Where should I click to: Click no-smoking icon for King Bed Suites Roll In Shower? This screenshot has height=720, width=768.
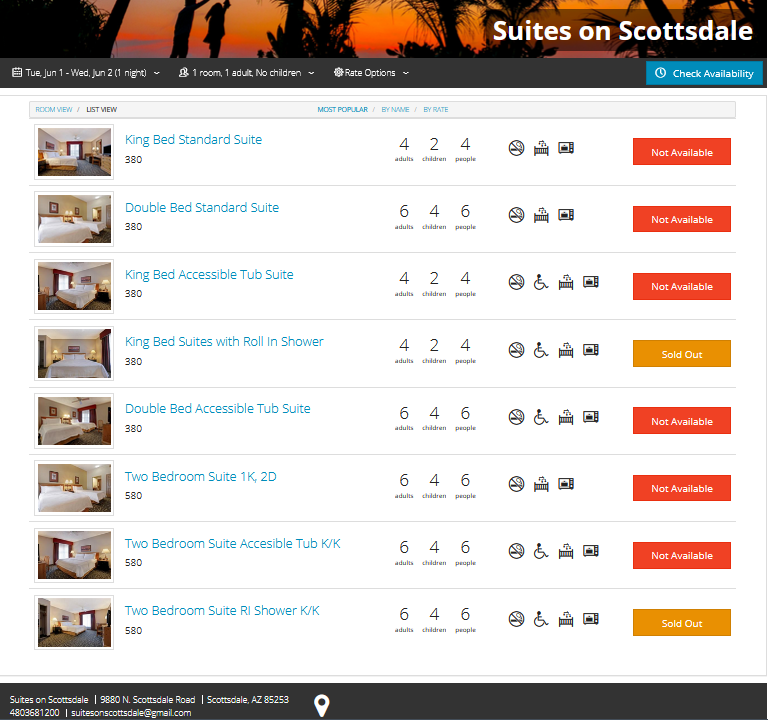[x=516, y=350]
